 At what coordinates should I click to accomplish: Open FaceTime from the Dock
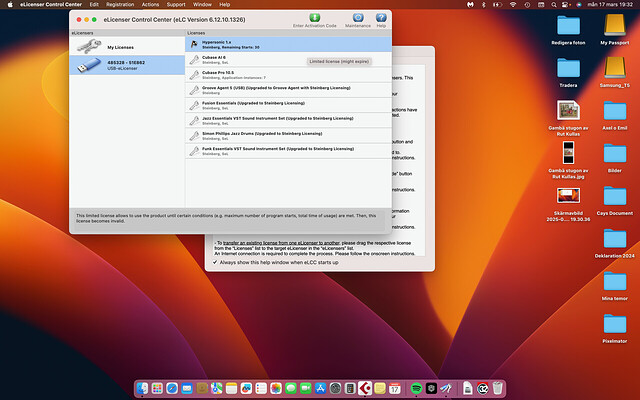[x=305, y=388]
